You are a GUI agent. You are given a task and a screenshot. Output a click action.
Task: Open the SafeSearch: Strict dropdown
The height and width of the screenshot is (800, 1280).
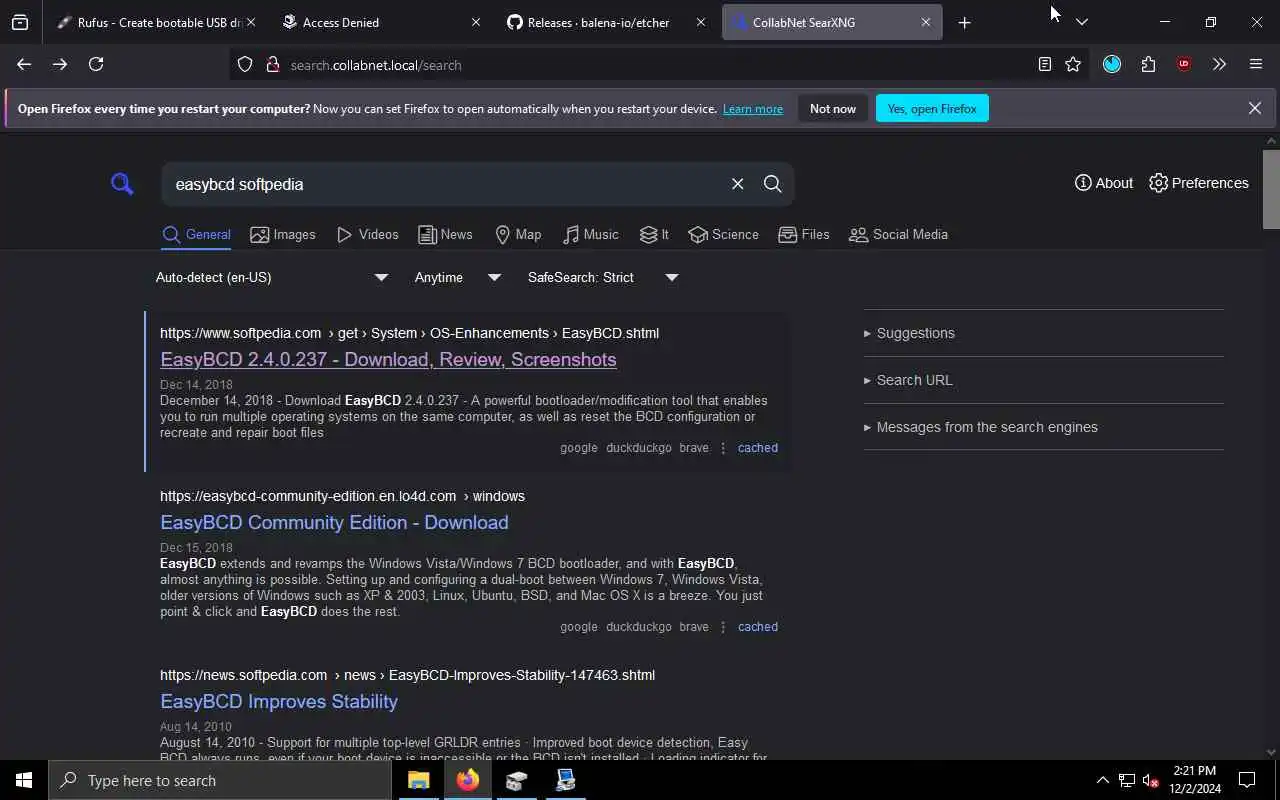[x=603, y=277]
